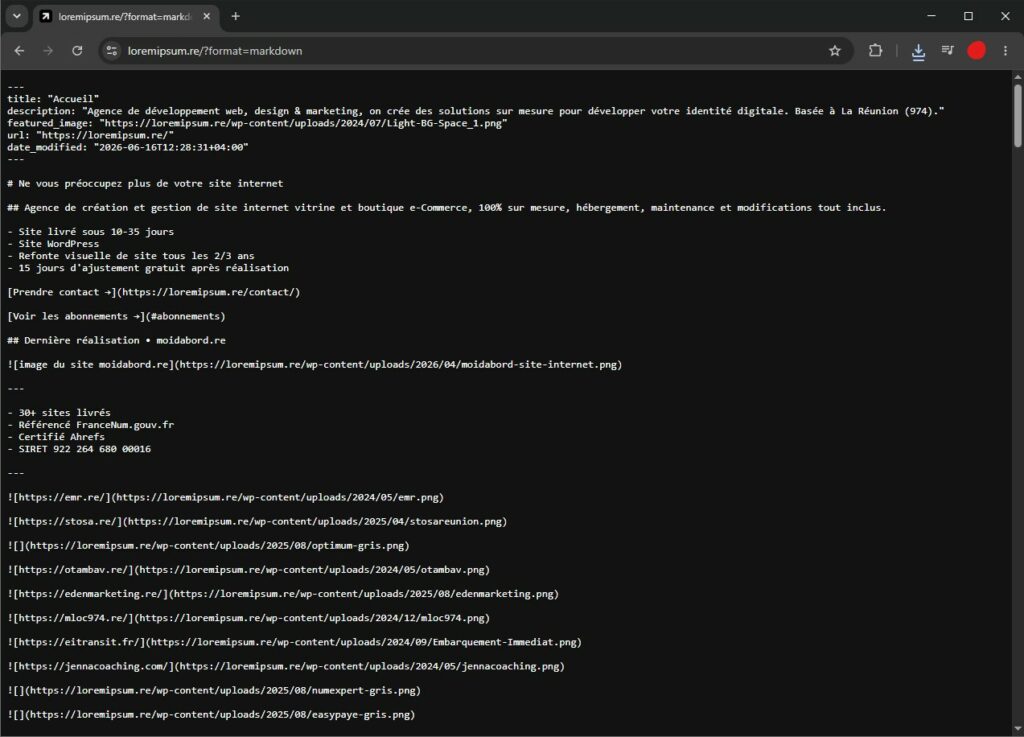Close the loremipsum.re tab
This screenshot has height=737, width=1024.
coord(206,16)
